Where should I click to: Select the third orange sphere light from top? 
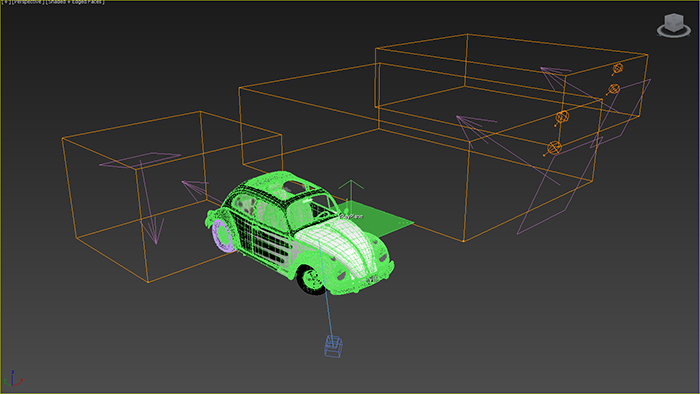[x=562, y=117]
